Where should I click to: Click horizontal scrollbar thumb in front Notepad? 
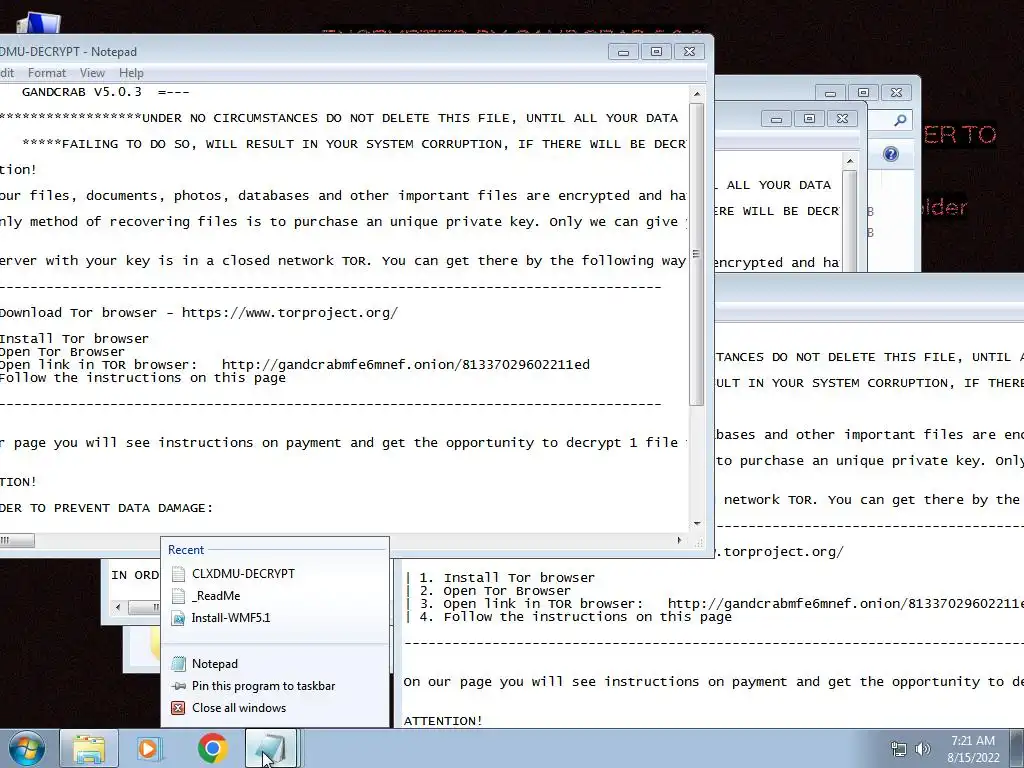18,540
